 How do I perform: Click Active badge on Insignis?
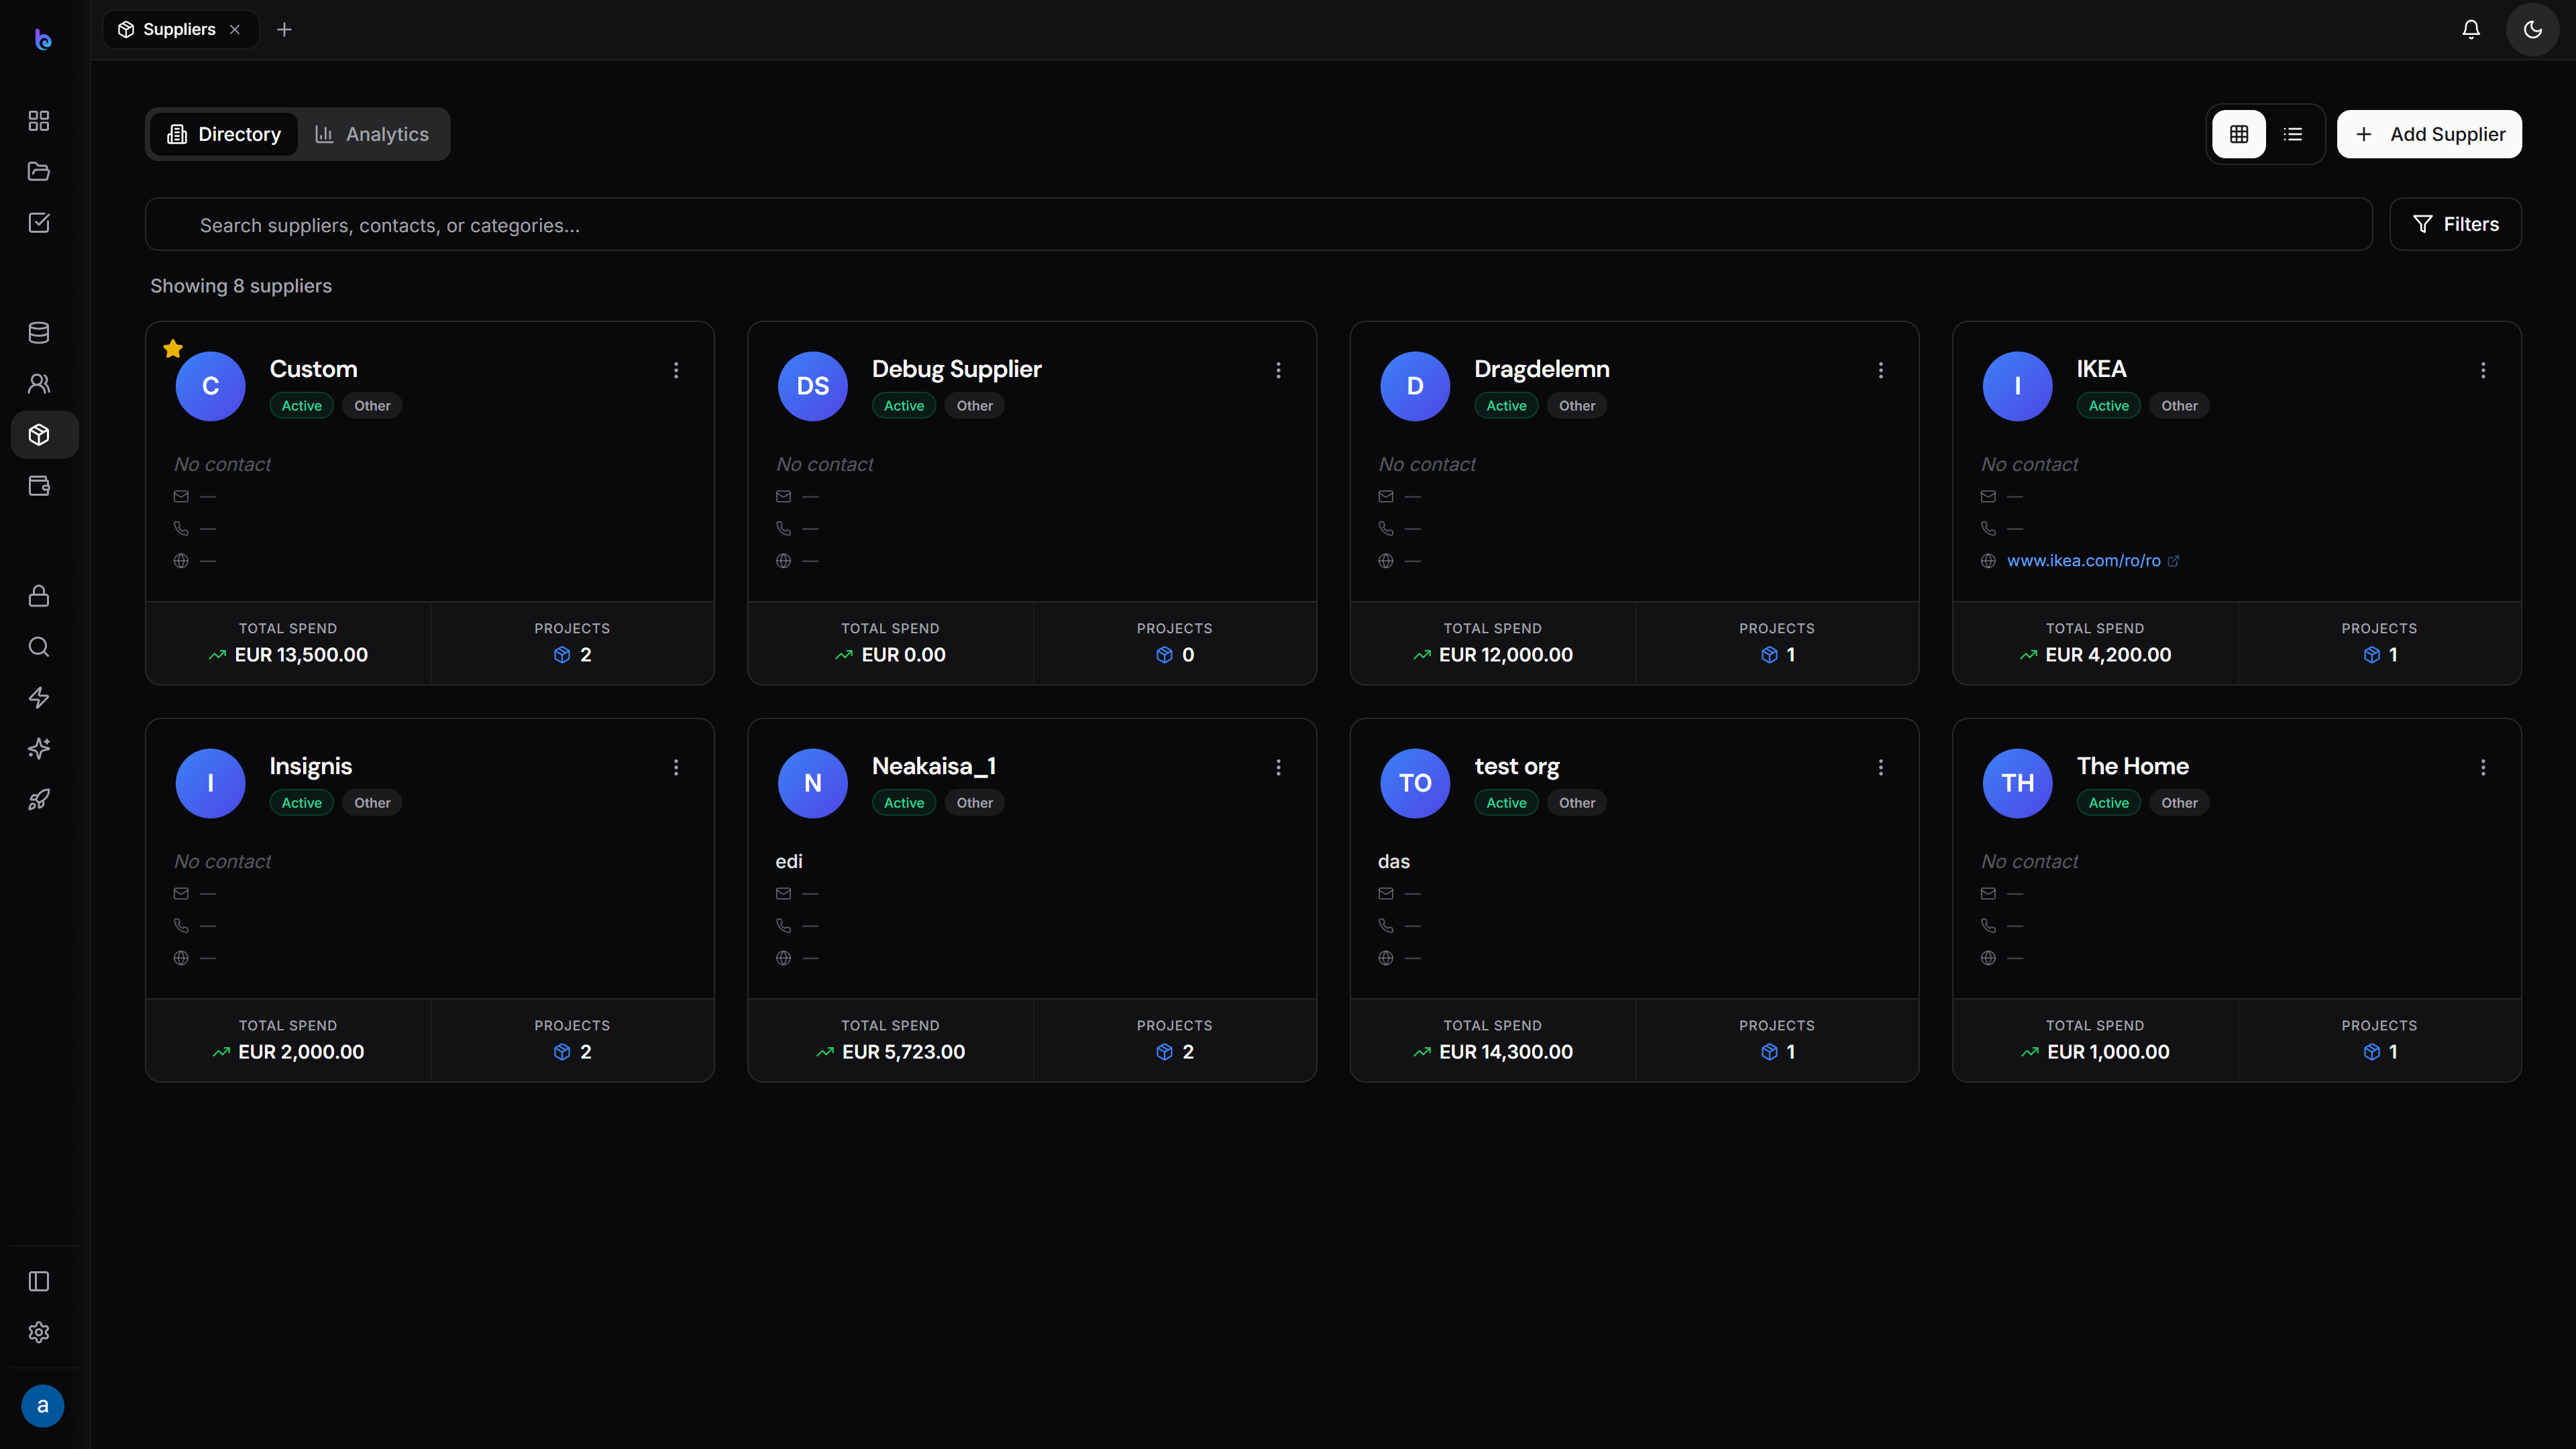point(301,803)
